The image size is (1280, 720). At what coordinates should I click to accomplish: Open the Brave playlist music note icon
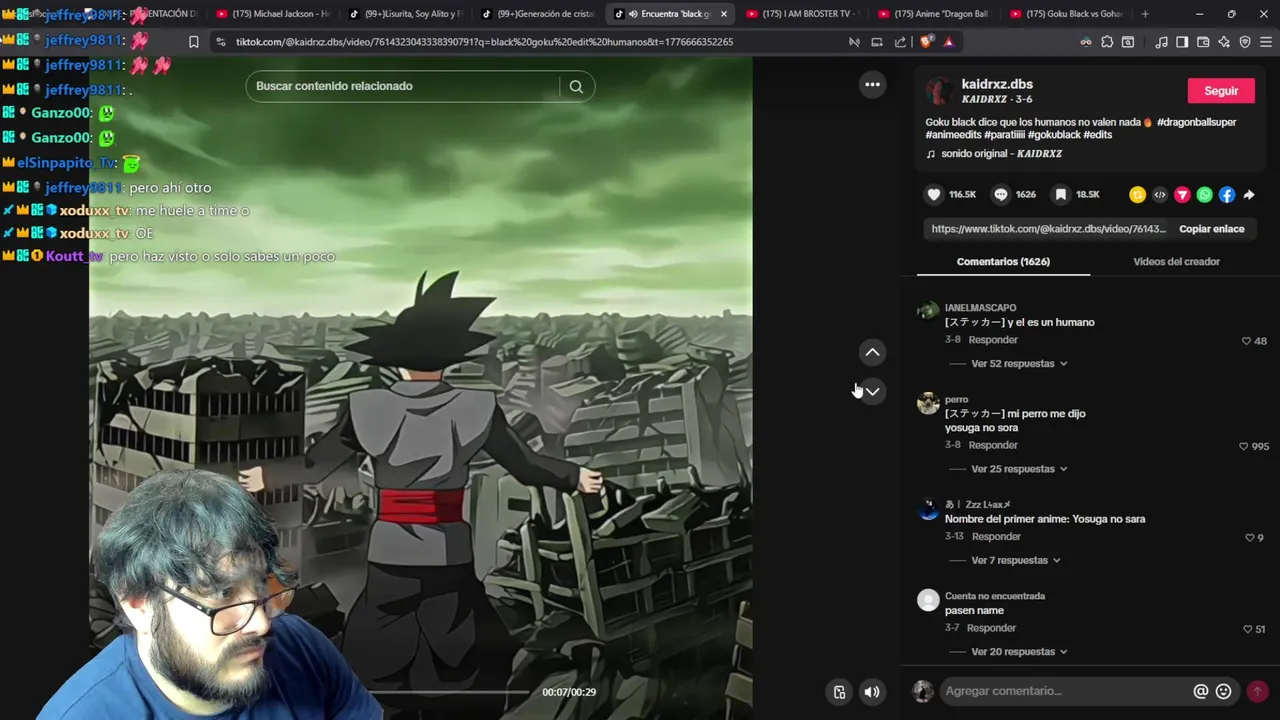1161,42
